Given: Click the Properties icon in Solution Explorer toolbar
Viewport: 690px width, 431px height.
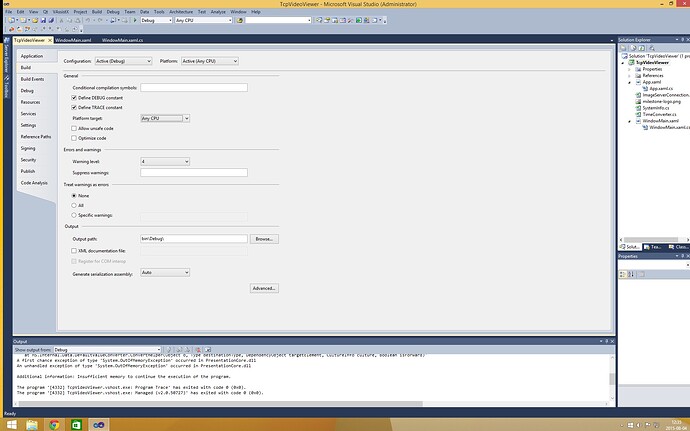Looking at the screenshot, I should [x=623, y=48].
